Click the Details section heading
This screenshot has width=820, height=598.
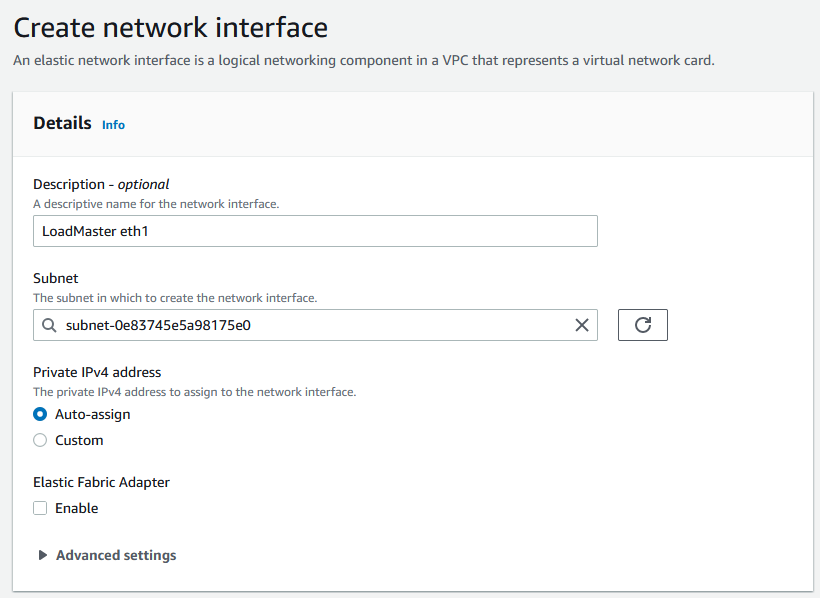coord(62,123)
